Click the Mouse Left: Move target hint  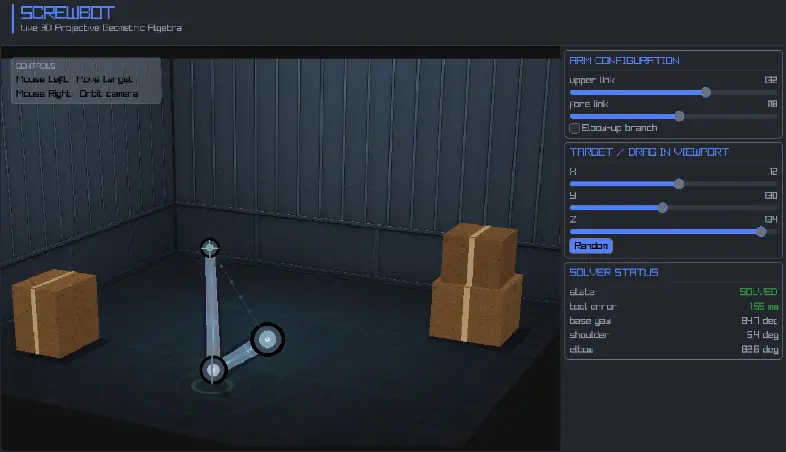tap(74, 79)
